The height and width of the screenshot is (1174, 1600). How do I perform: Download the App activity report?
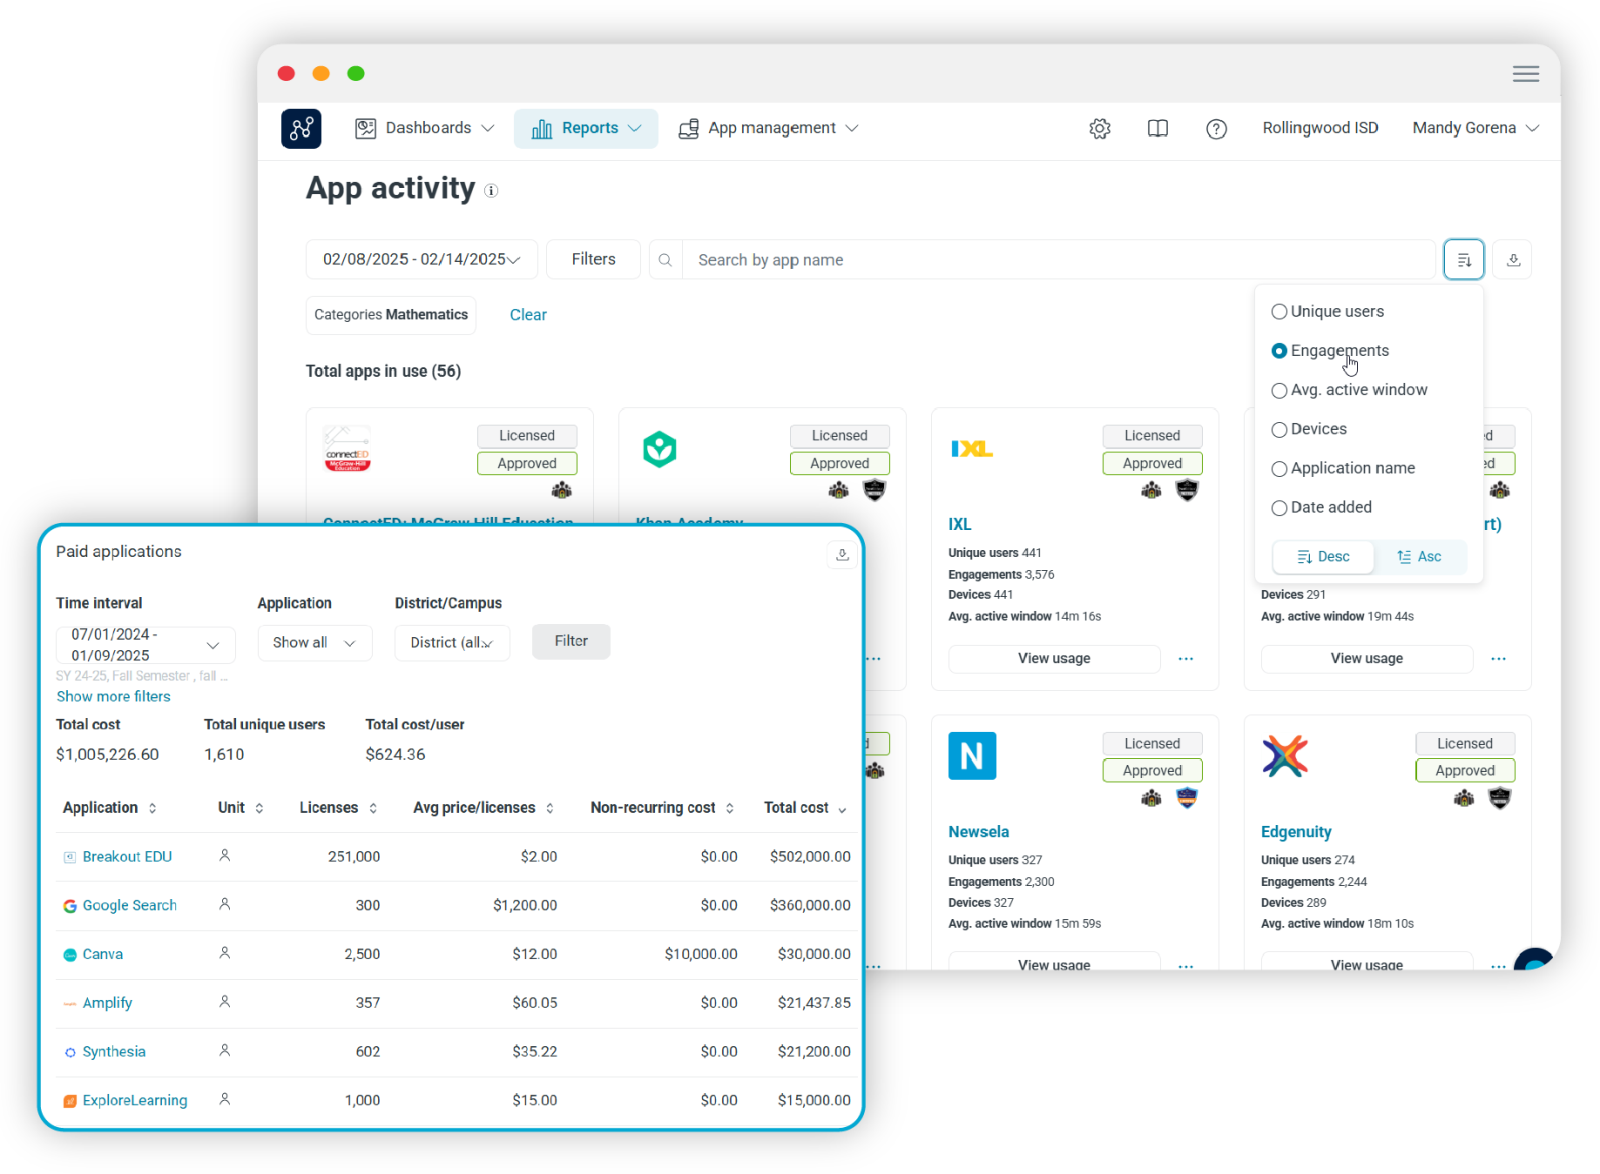tap(1513, 260)
